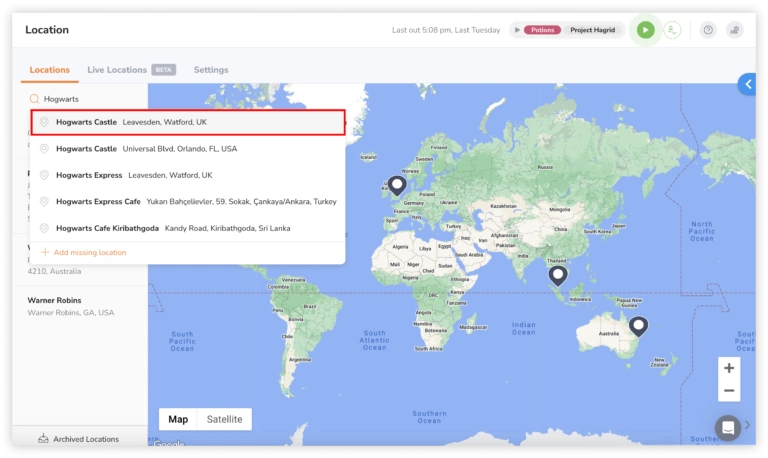Click the Warner Robins, GA, USA address
The image size is (768, 458).
(71, 313)
